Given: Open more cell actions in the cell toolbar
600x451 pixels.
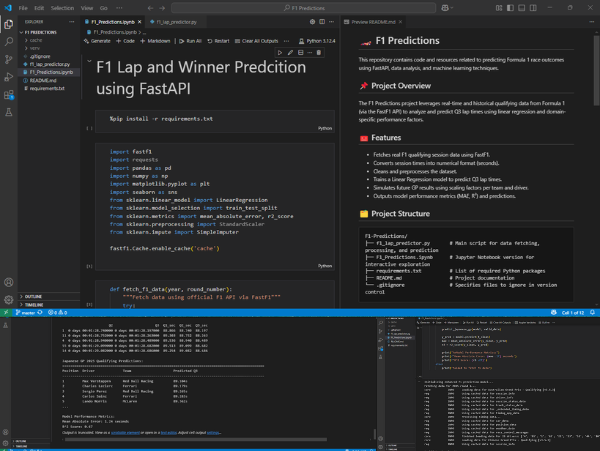Looking at the screenshot, I should point(310,52).
